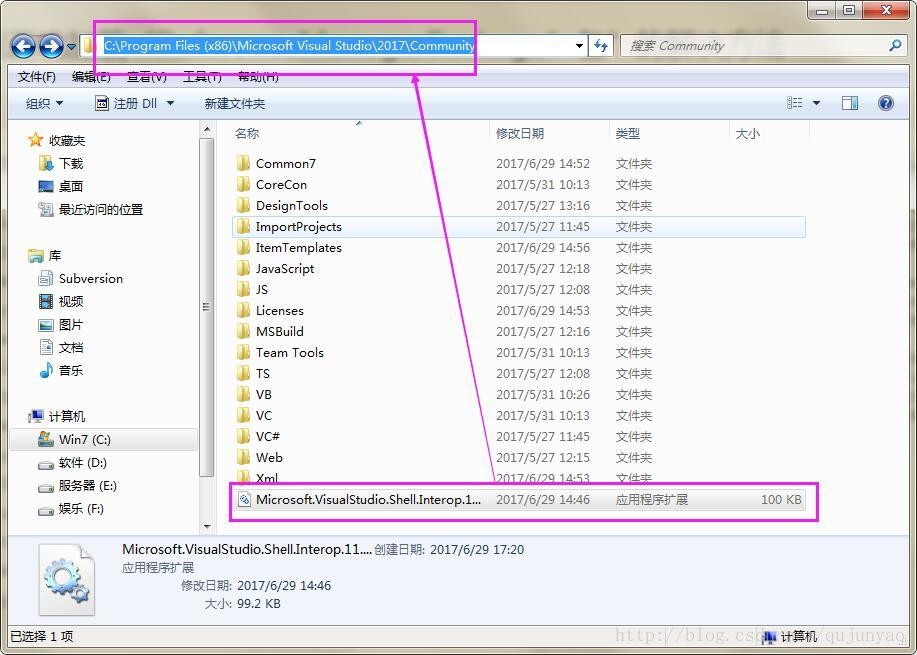Click the 注册 Dll toolbar button
This screenshot has width=917, height=655.
126,104
